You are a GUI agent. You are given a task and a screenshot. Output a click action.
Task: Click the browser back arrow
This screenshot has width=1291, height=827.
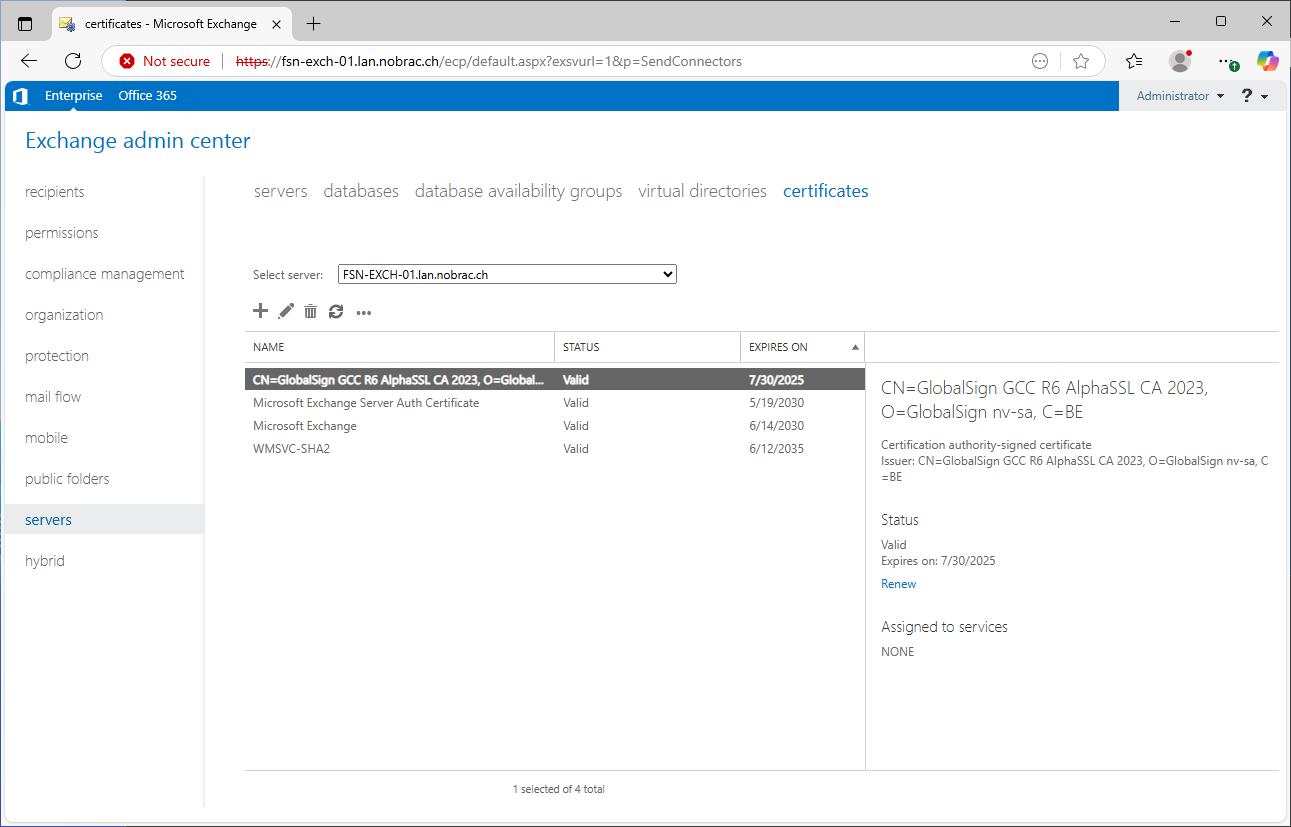tap(29, 61)
